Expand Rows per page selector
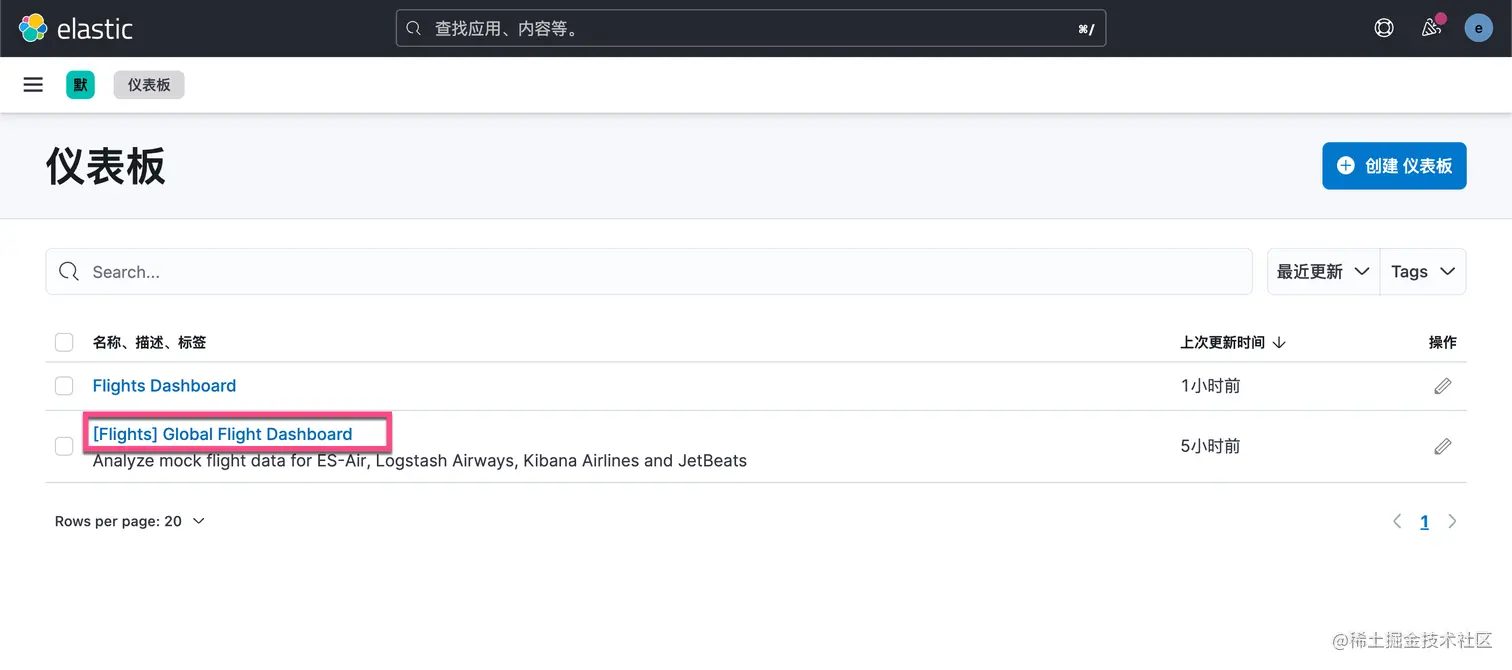This screenshot has height=670, width=1512. tap(130, 521)
